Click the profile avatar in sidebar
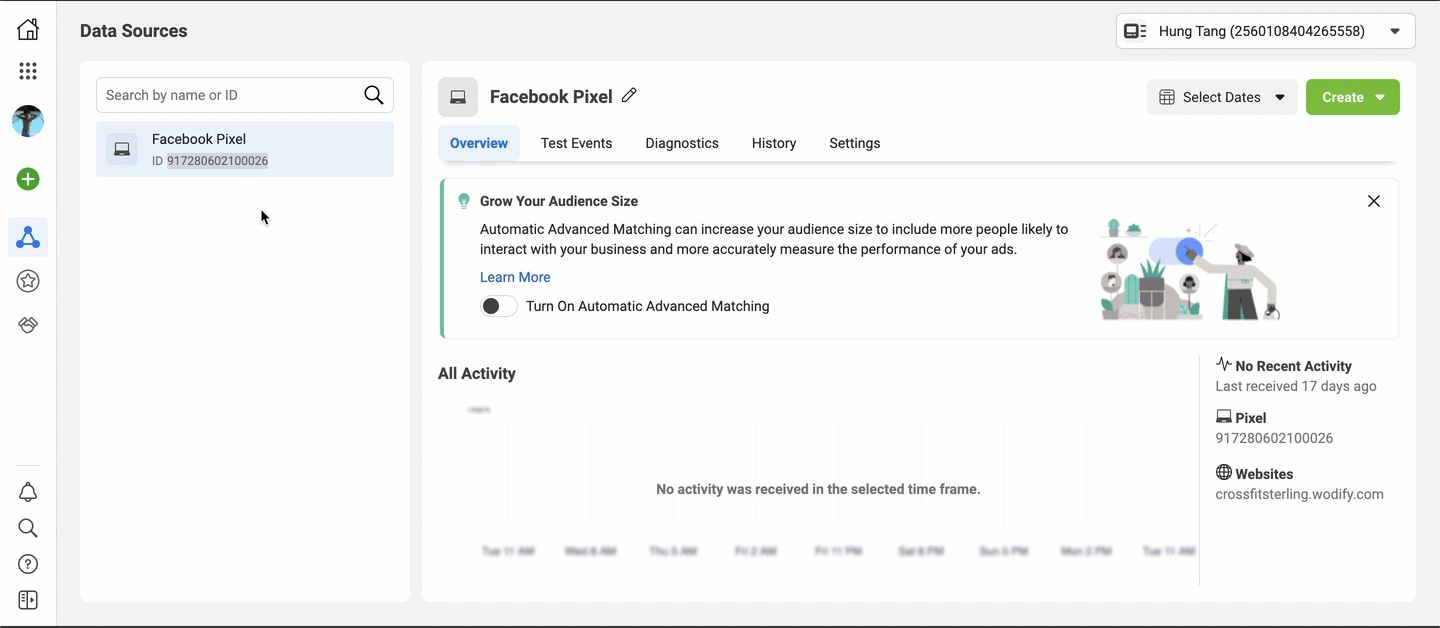Viewport: 1440px width, 628px height. tap(28, 121)
